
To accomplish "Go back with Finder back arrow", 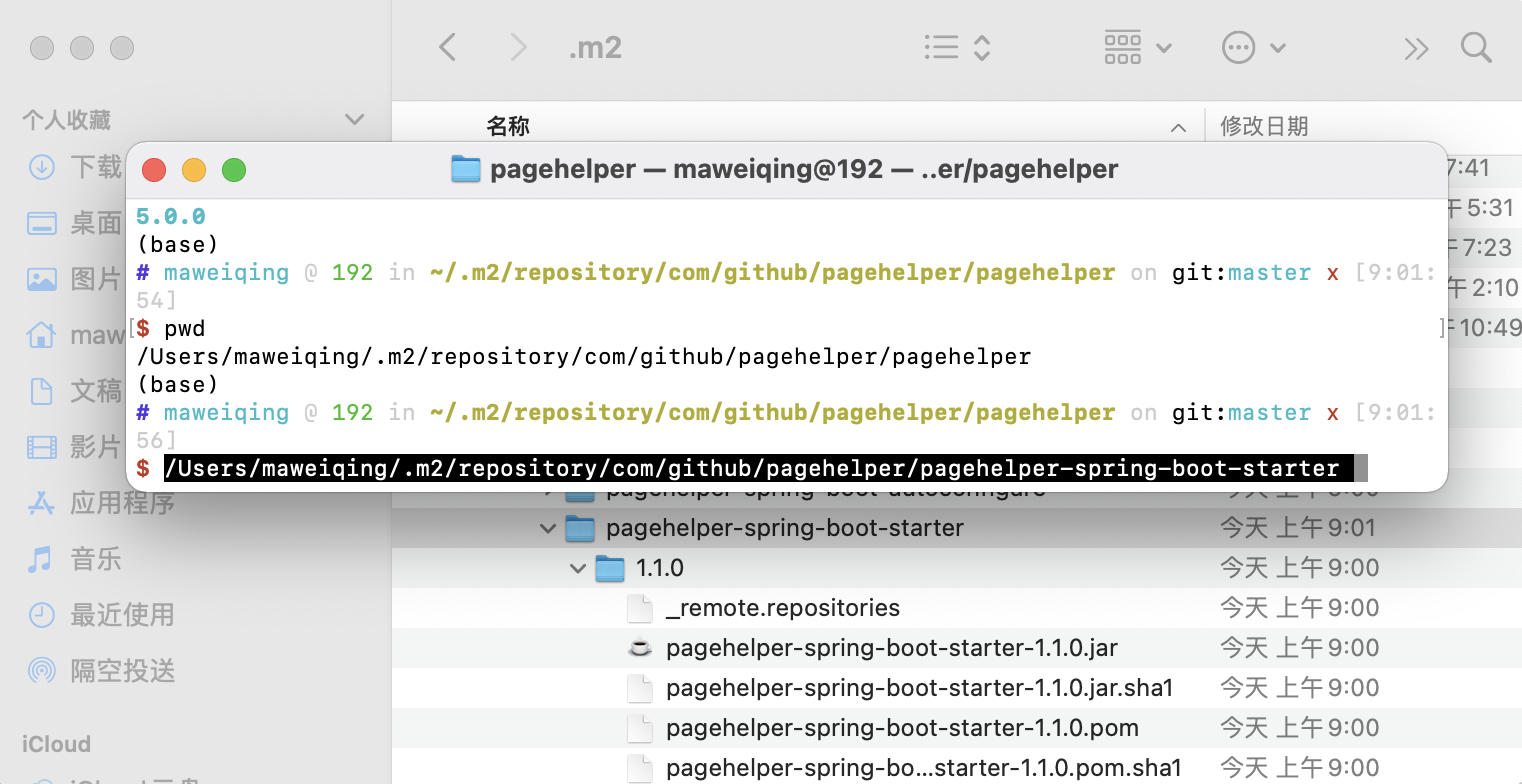I will click(x=448, y=47).
